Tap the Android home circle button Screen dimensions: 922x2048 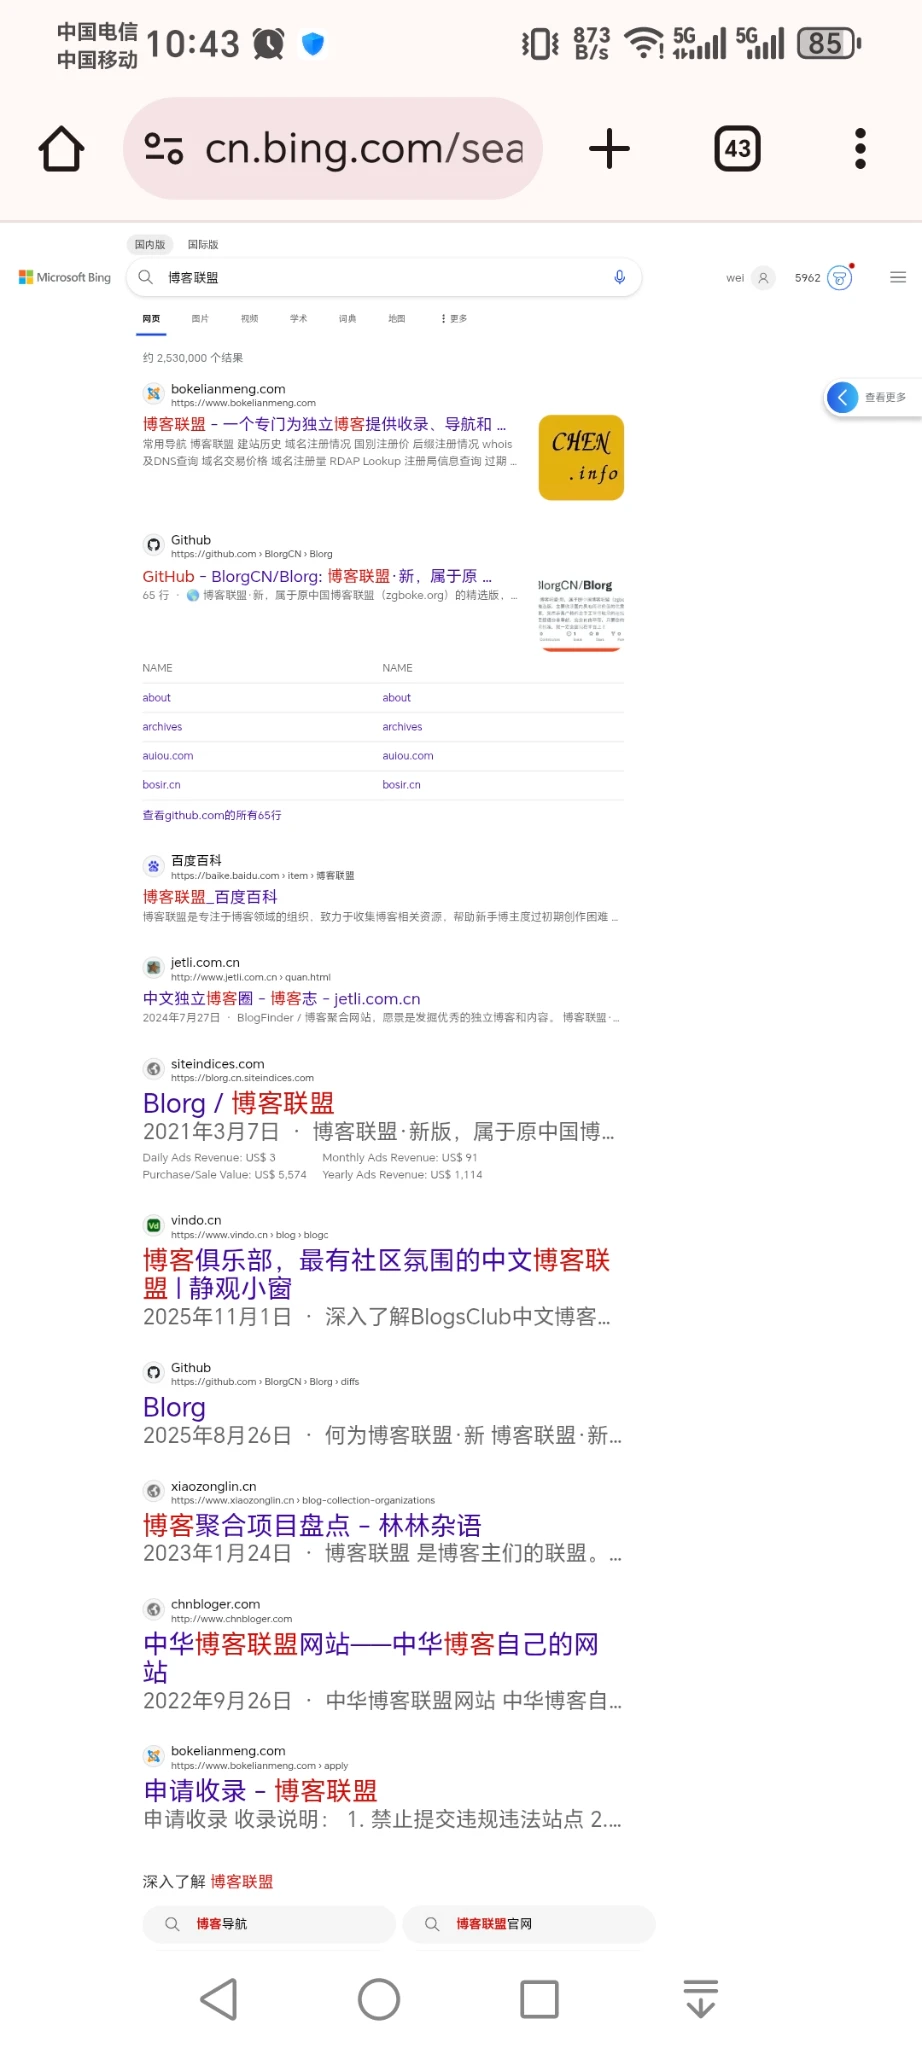(379, 1999)
